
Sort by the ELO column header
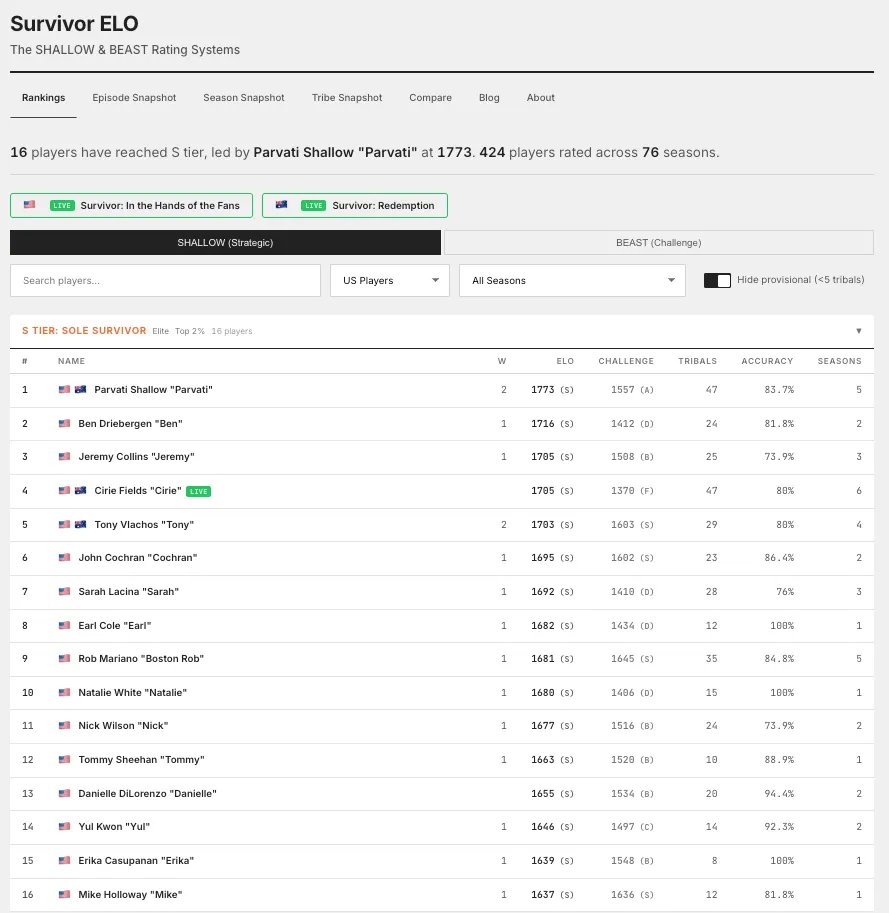point(565,361)
